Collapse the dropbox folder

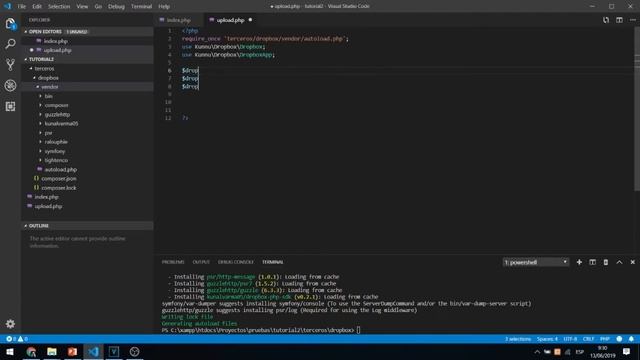[48, 78]
